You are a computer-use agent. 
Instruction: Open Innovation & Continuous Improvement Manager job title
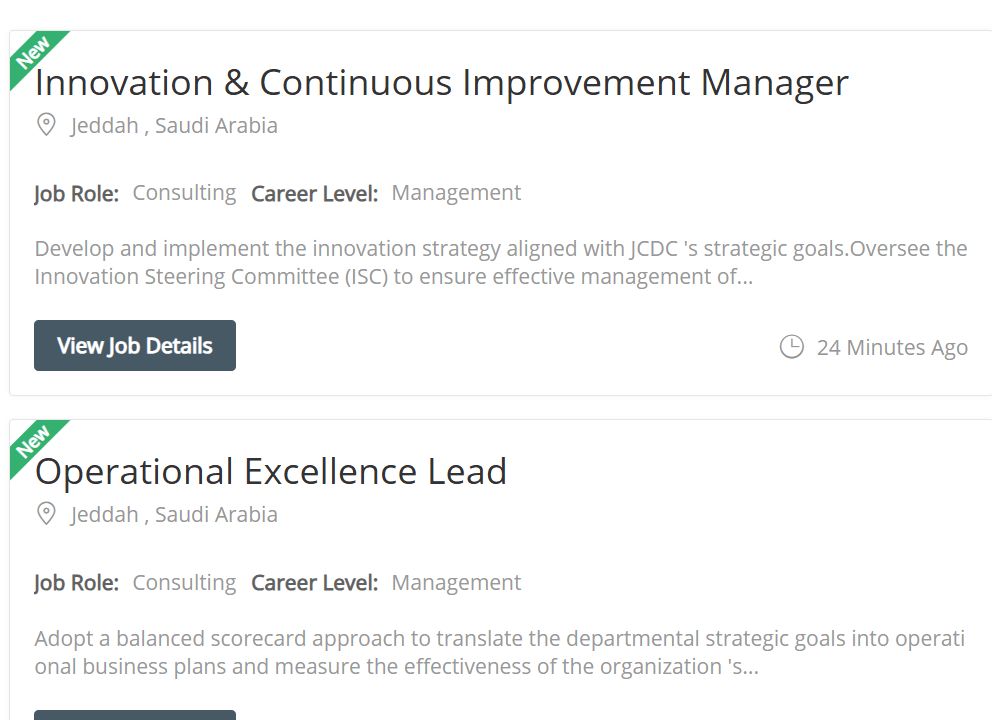pos(442,83)
